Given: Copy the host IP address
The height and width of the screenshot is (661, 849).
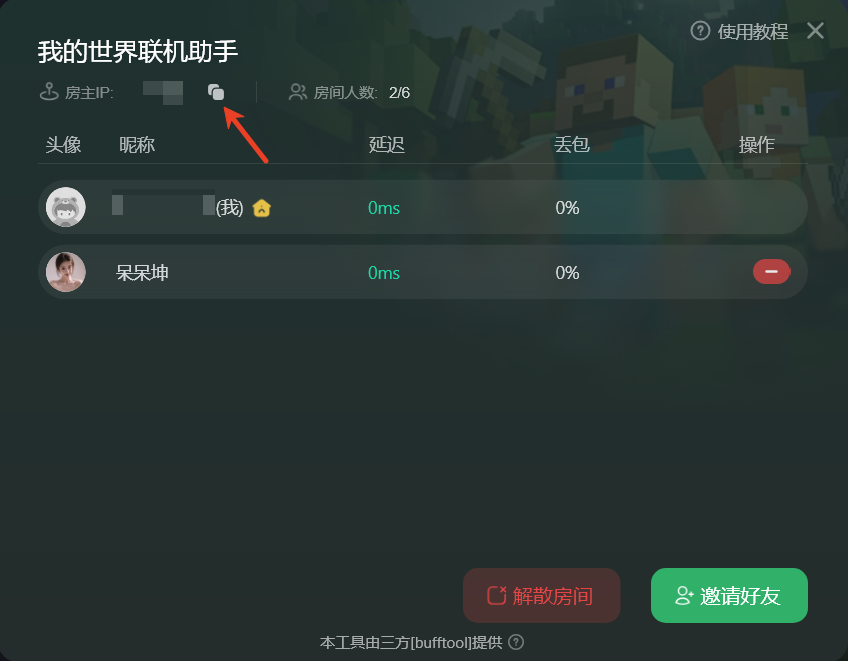Looking at the screenshot, I should pyautogui.click(x=216, y=92).
